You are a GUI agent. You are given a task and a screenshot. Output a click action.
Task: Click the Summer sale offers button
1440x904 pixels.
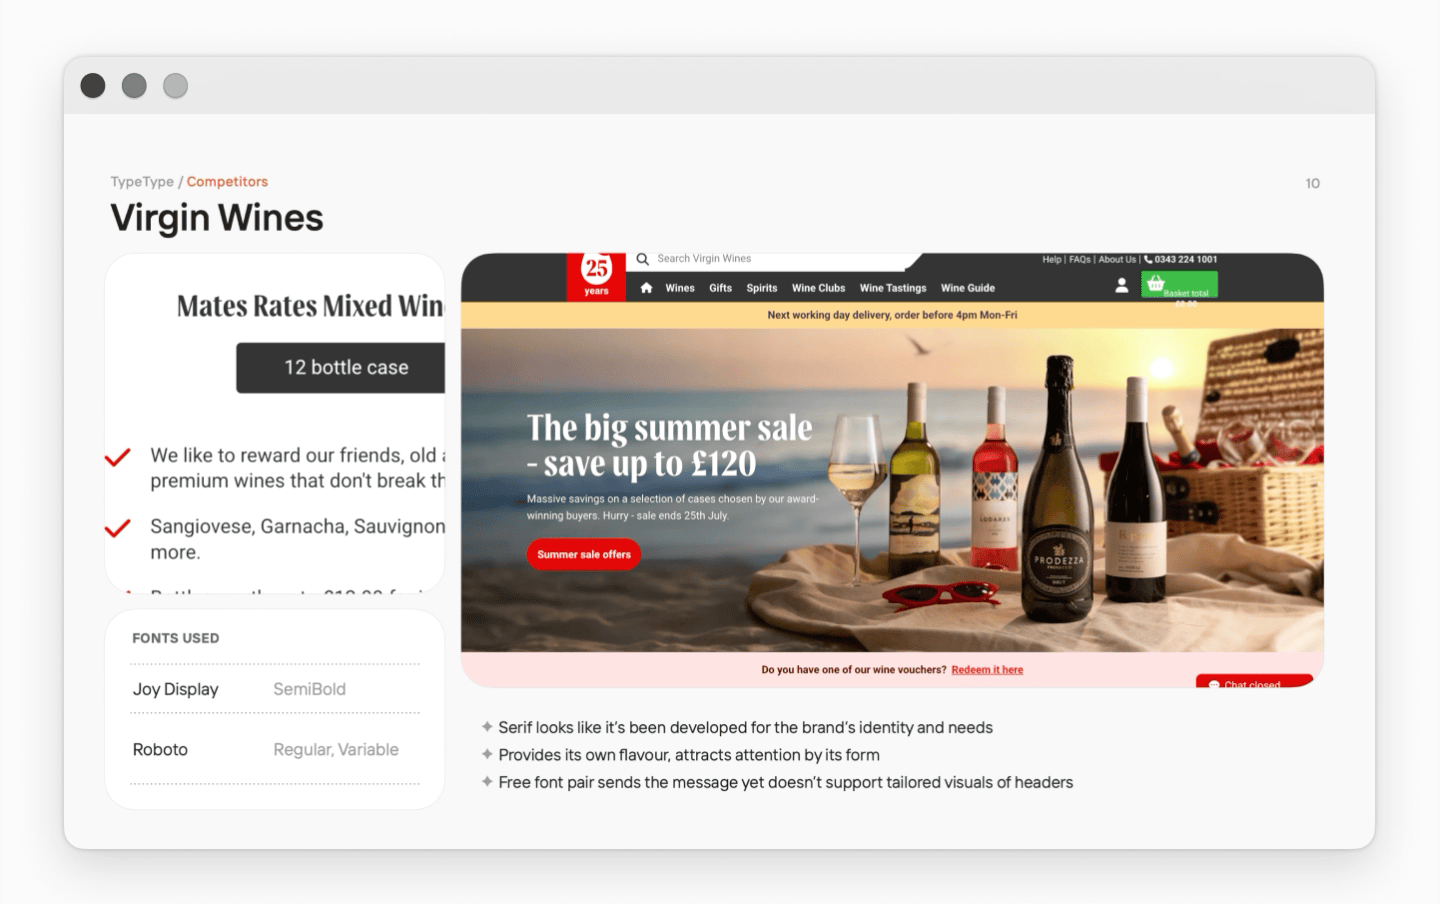[584, 554]
